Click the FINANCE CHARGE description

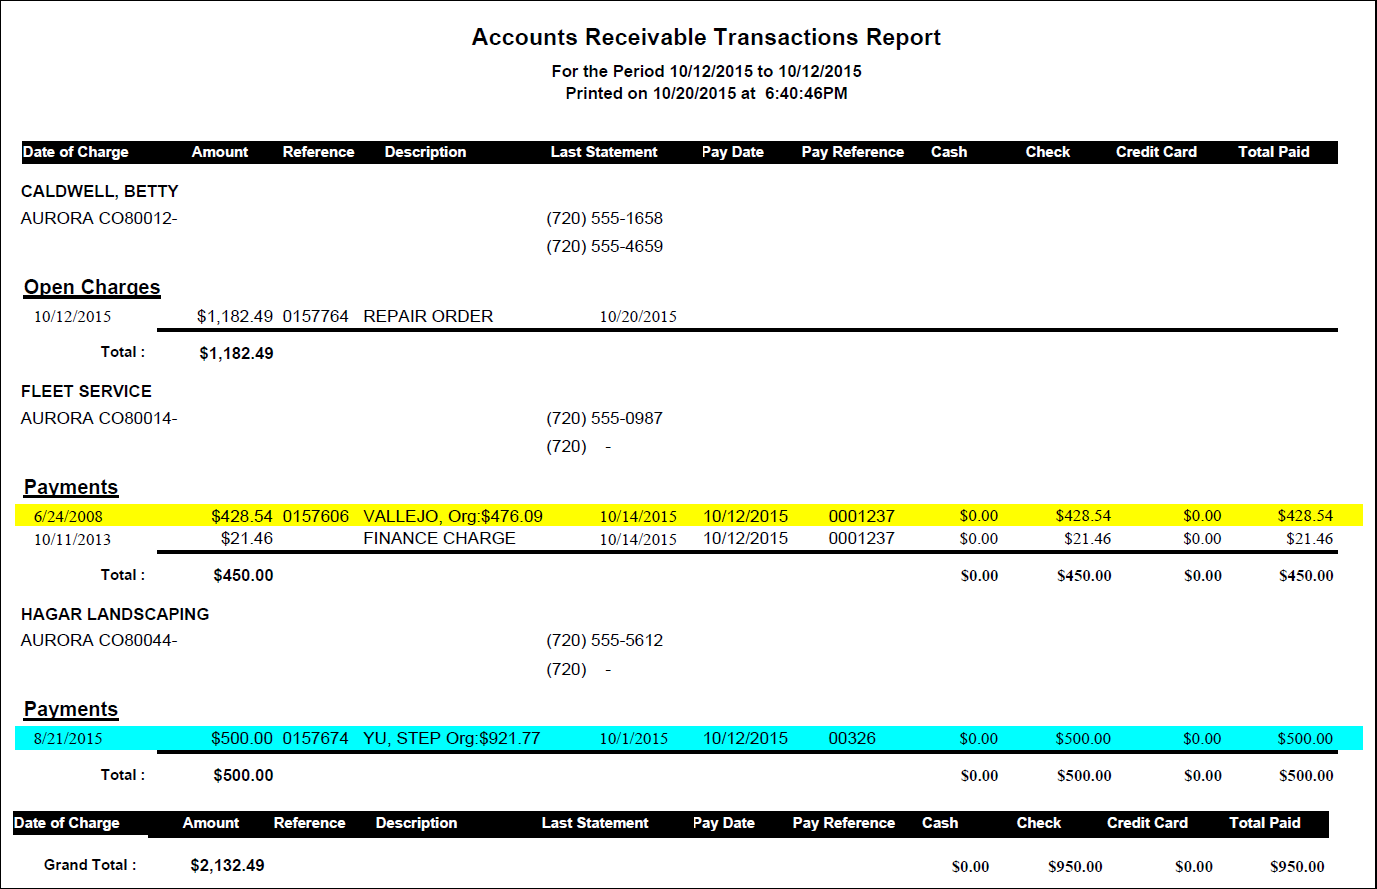(x=439, y=538)
